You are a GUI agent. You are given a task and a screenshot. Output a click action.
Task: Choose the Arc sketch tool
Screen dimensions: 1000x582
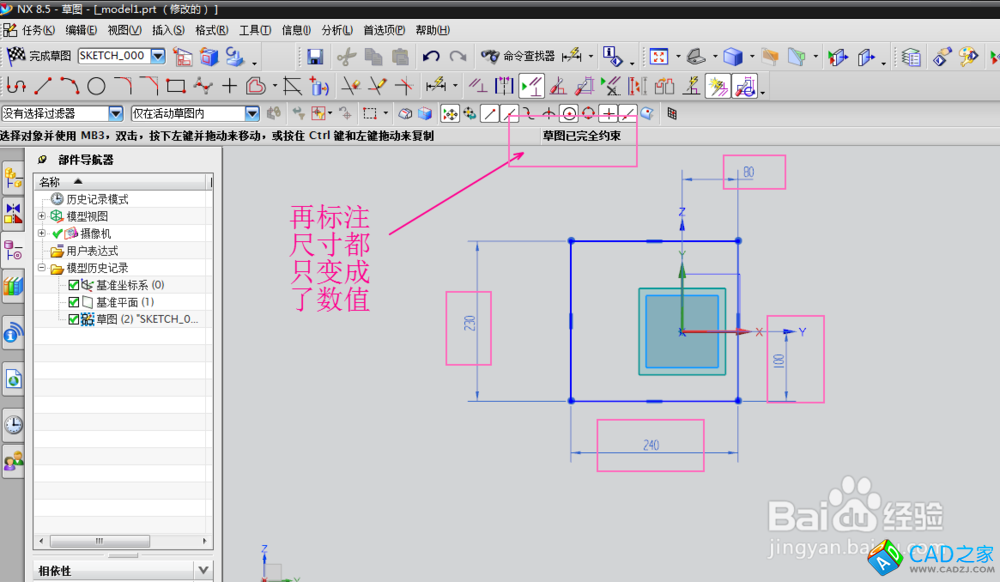[69, 86]
